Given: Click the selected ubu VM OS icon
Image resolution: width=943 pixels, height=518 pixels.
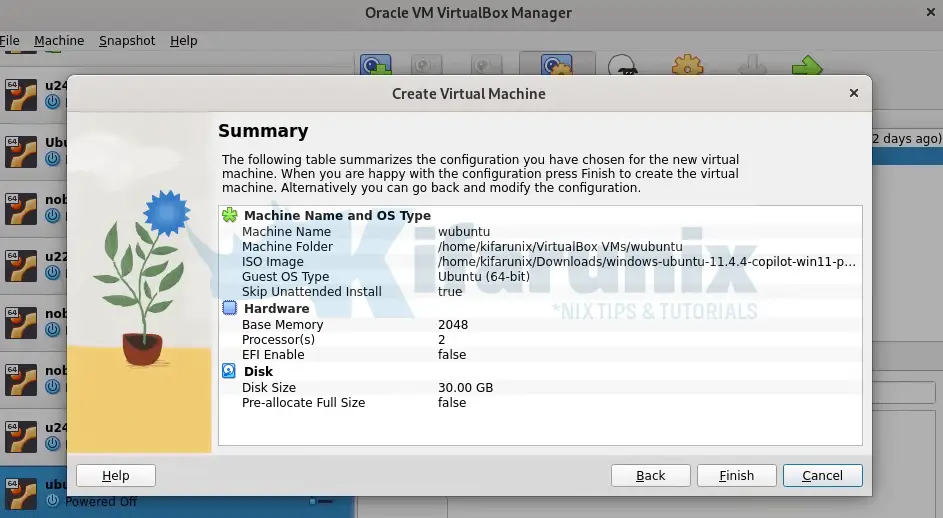Looking at the screenshot, I should (21, 493).
